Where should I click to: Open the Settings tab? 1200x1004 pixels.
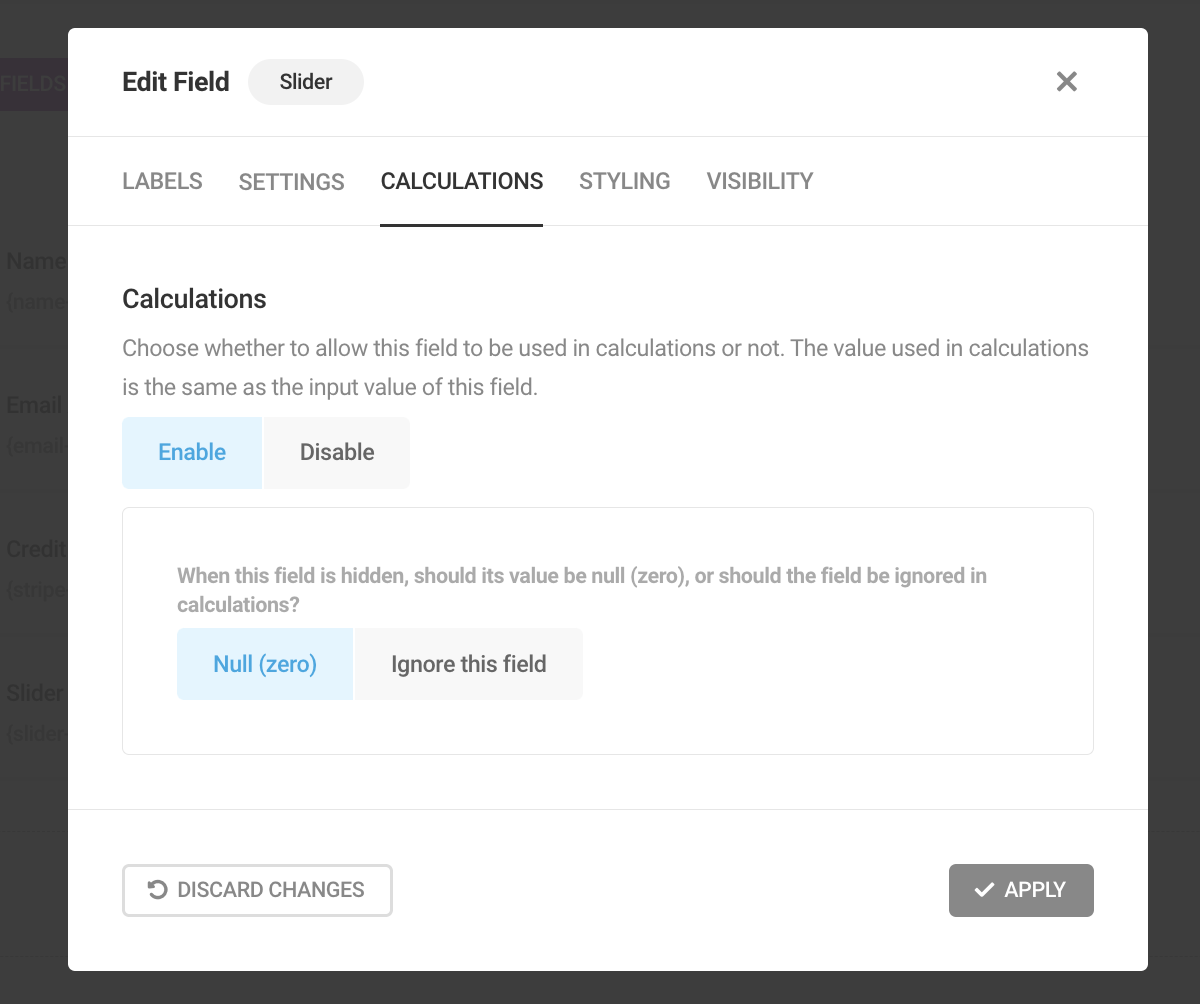coord(292,181)
